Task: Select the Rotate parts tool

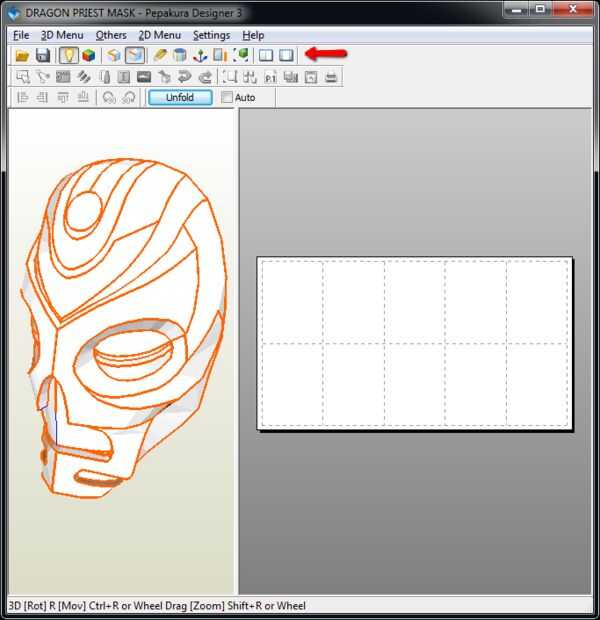Action: [x=43, y=77]
